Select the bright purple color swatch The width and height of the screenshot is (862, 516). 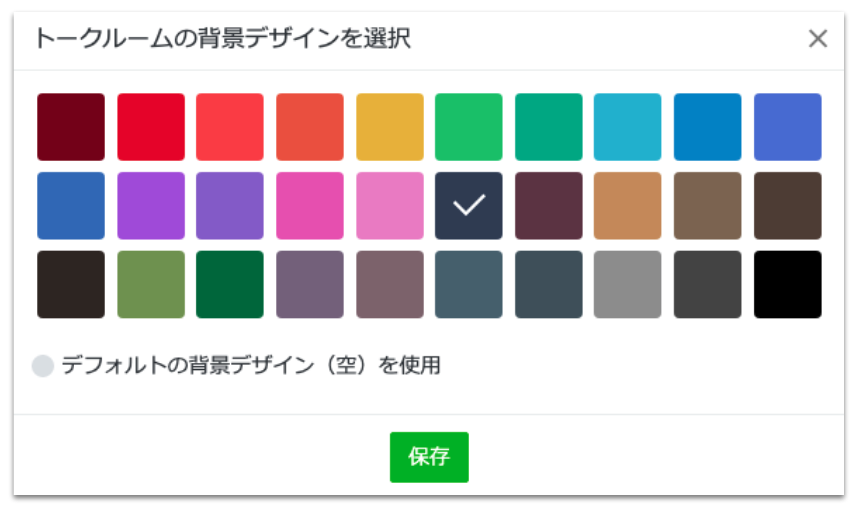pyautogui.click(x=151, y=206)
